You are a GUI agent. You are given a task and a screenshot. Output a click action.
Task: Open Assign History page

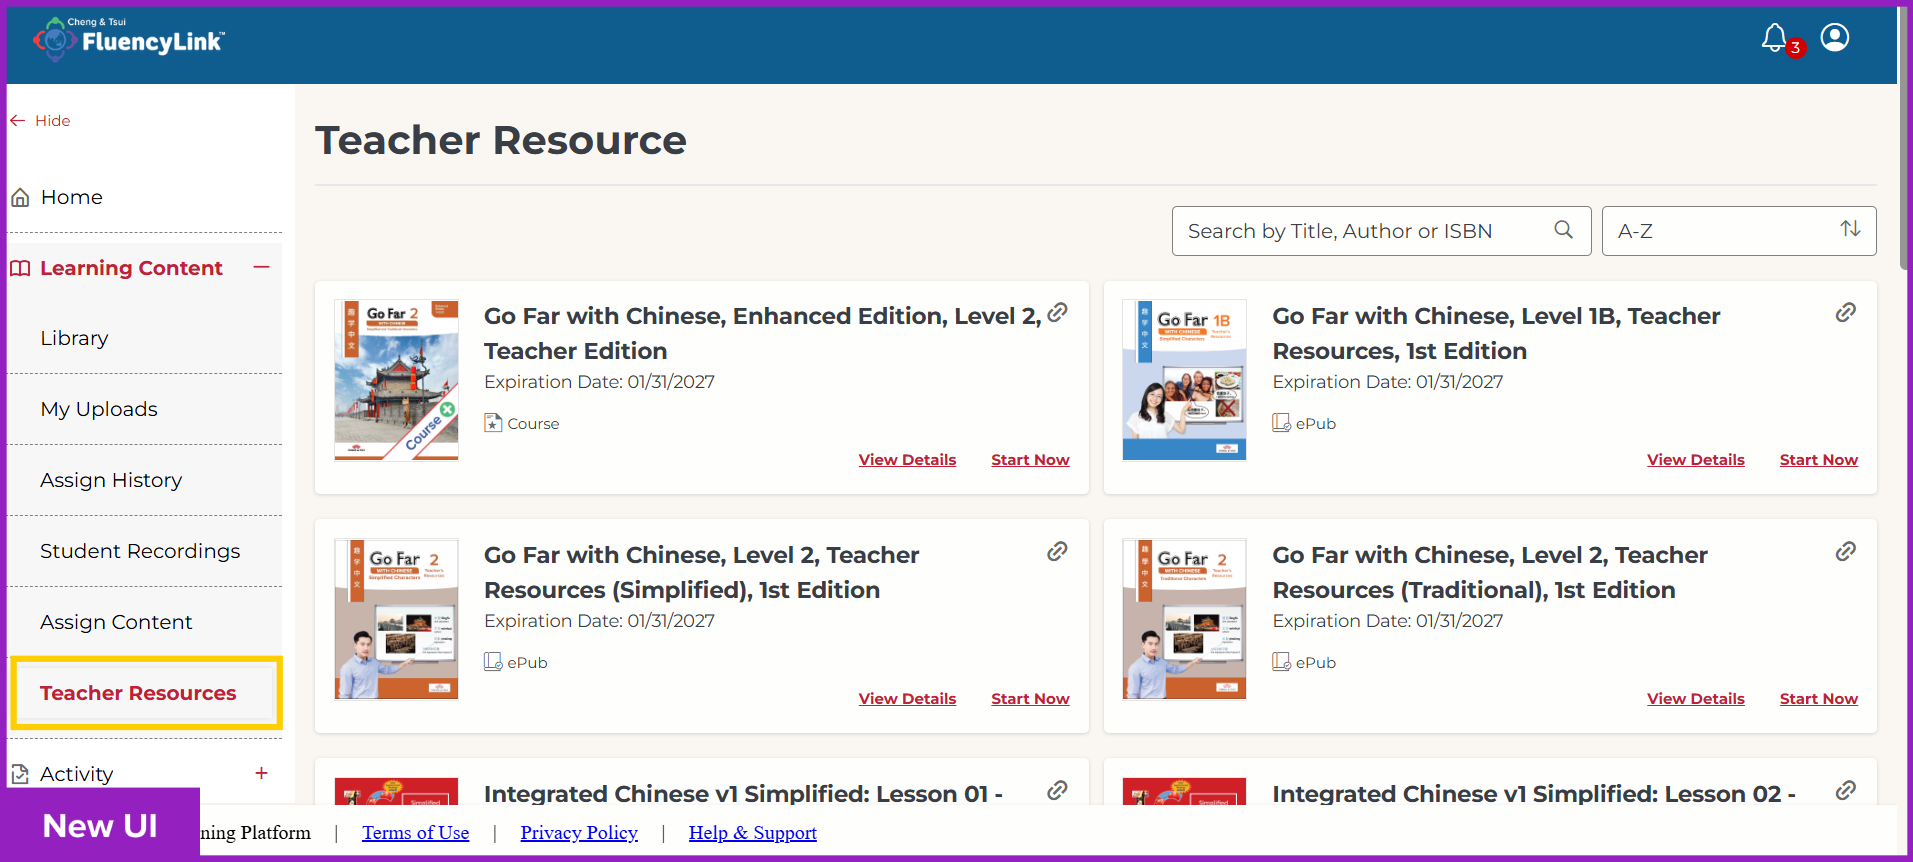[111, 480]
